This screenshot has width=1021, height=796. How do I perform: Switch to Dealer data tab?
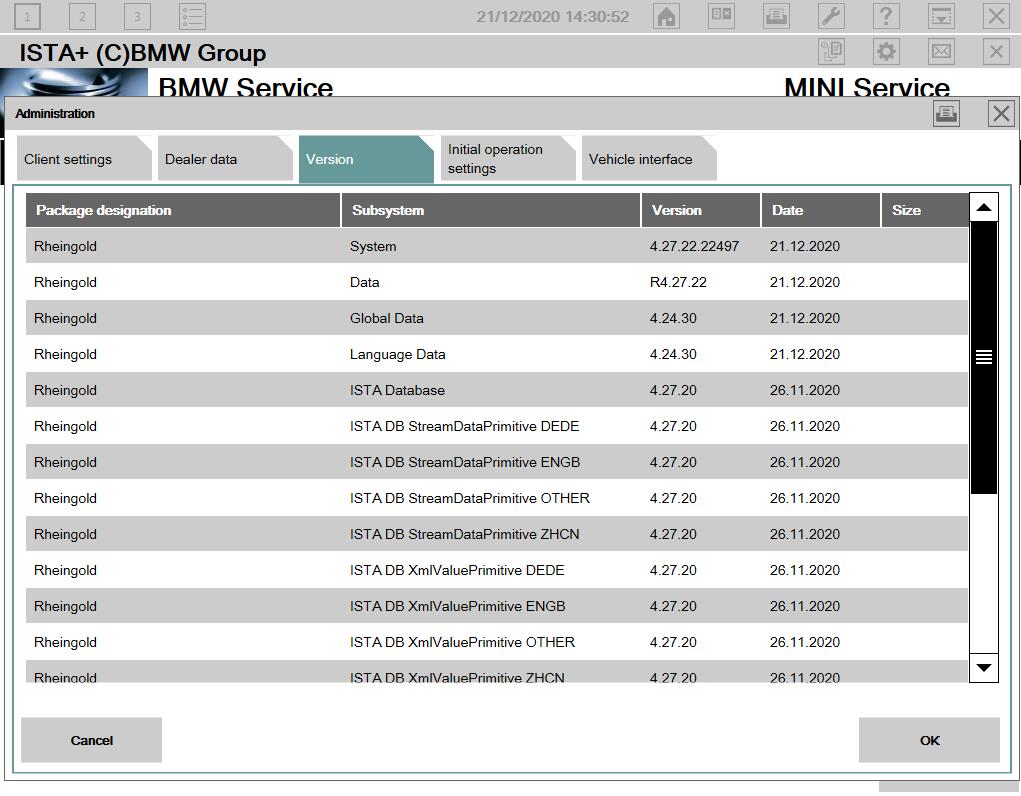[x=225, y=158]
